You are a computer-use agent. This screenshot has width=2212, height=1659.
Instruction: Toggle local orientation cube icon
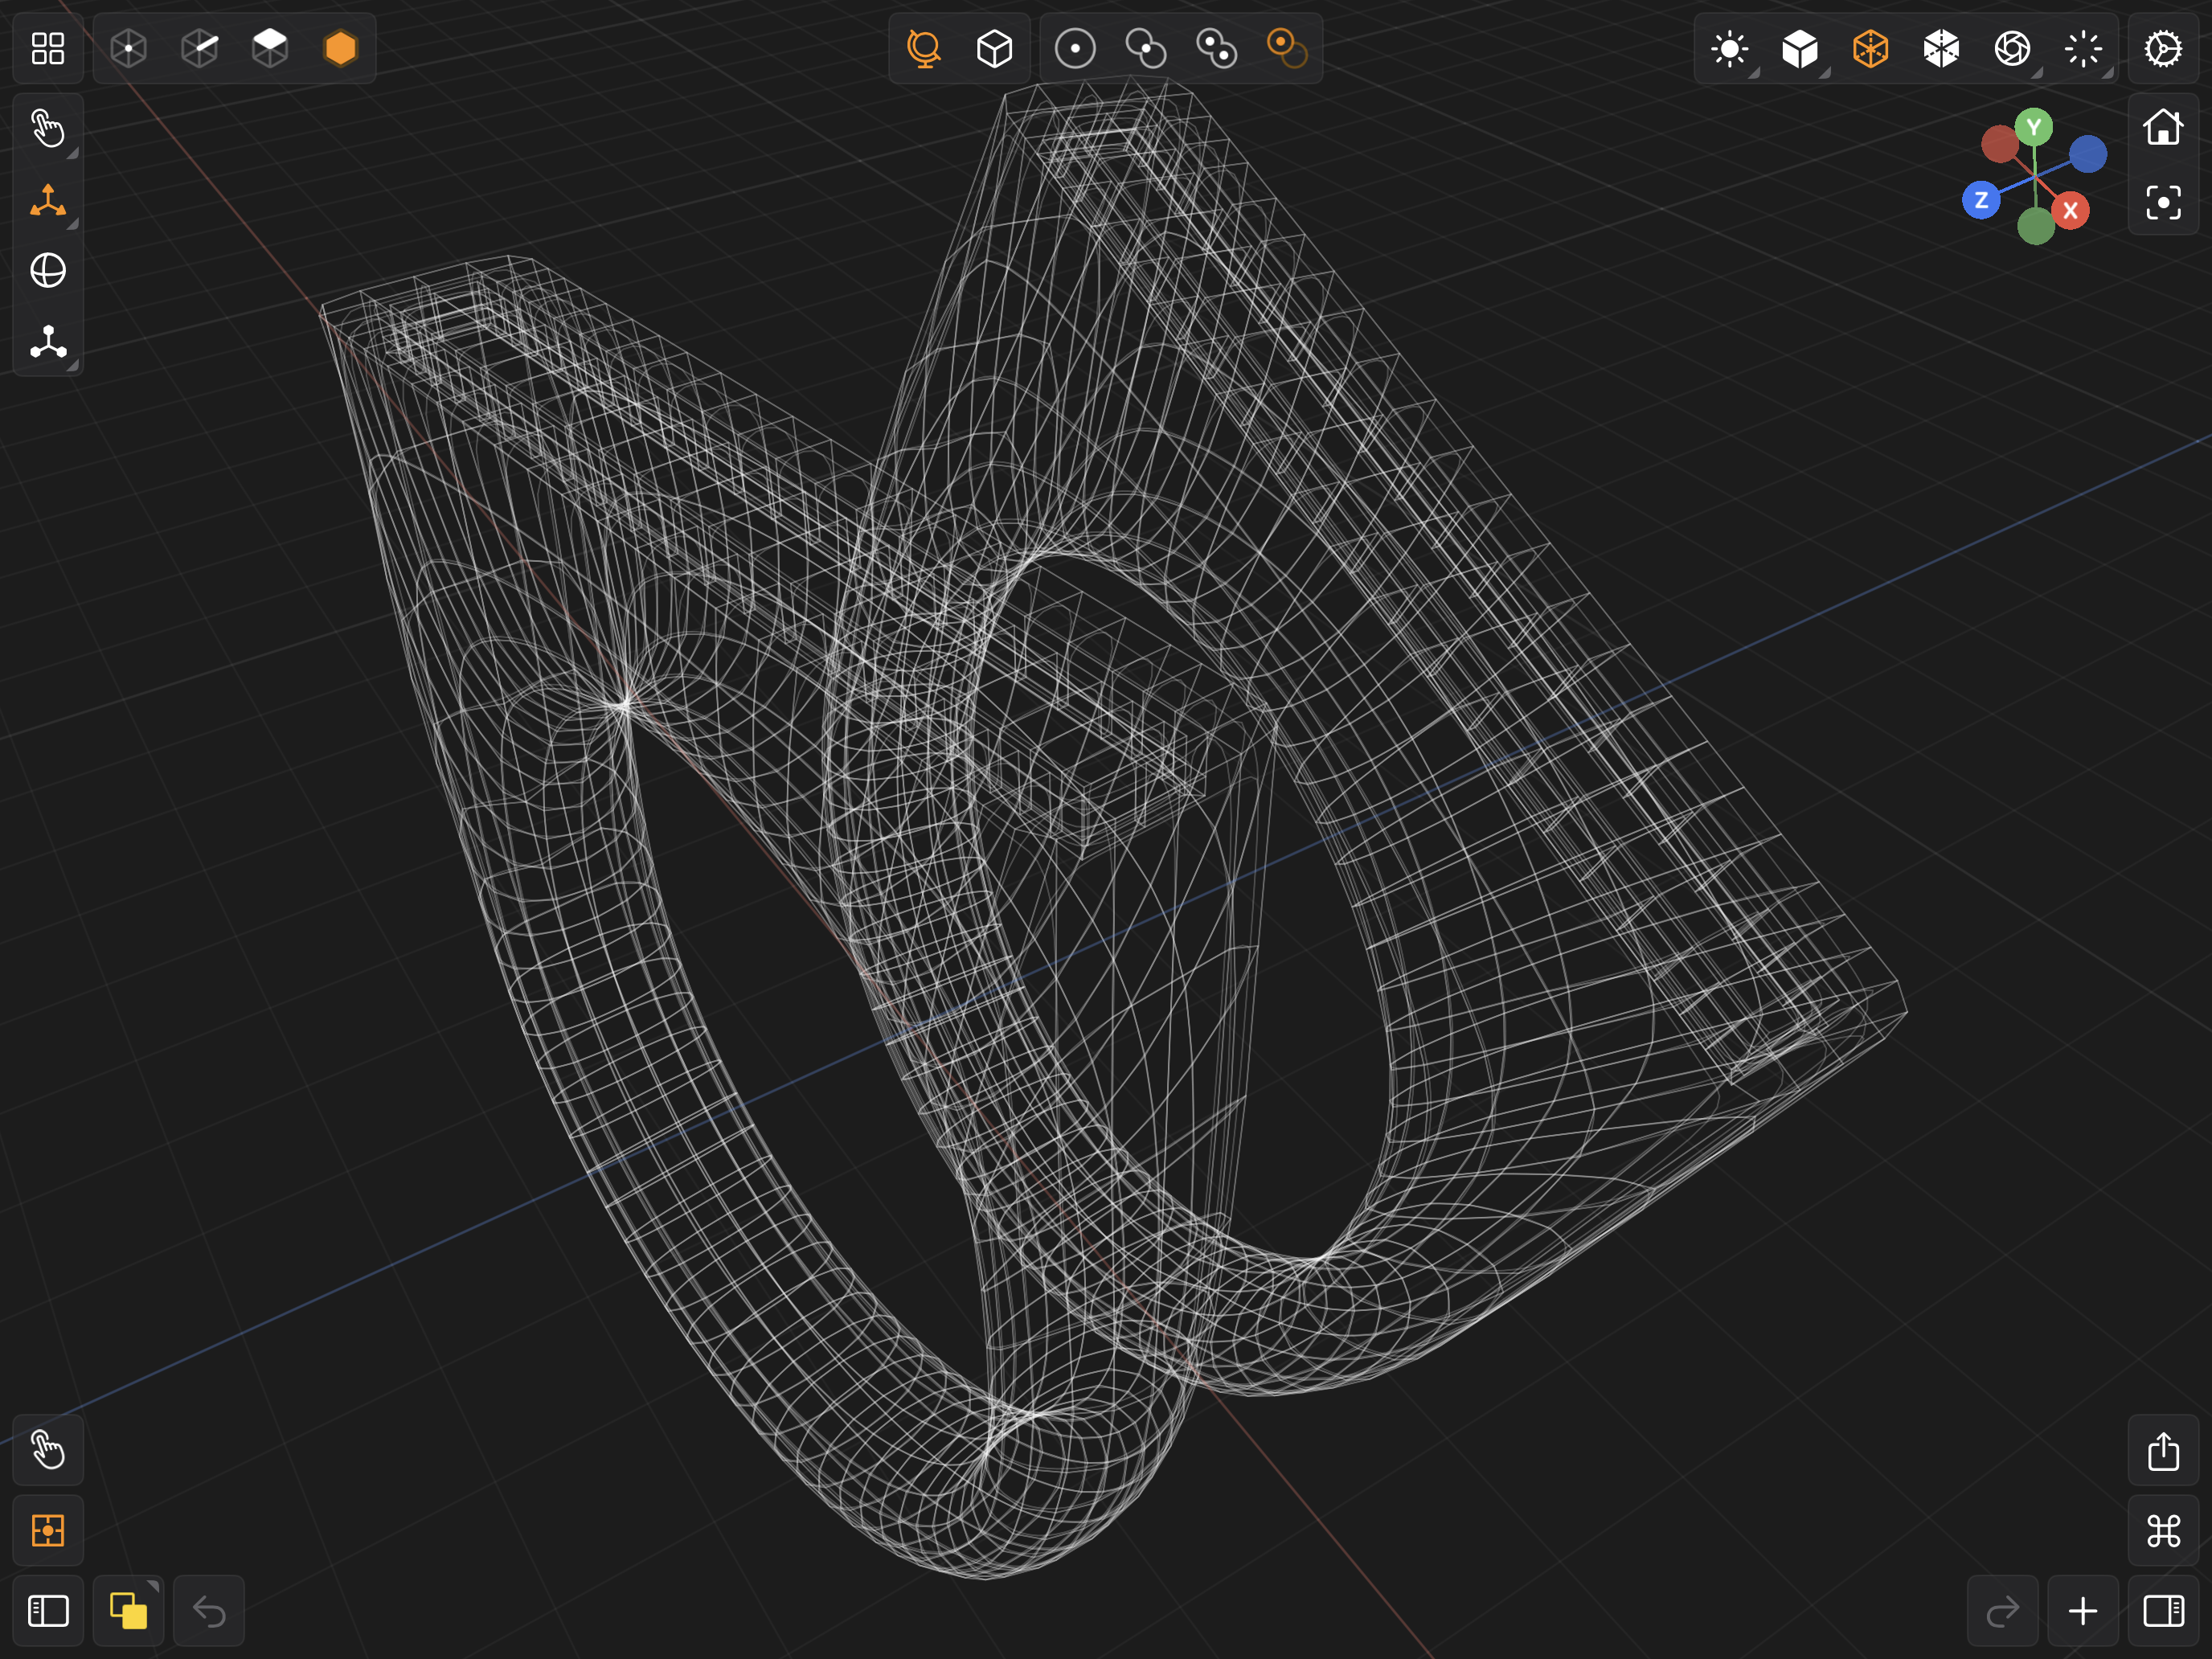pyautogui.click(x=995, y=48)
